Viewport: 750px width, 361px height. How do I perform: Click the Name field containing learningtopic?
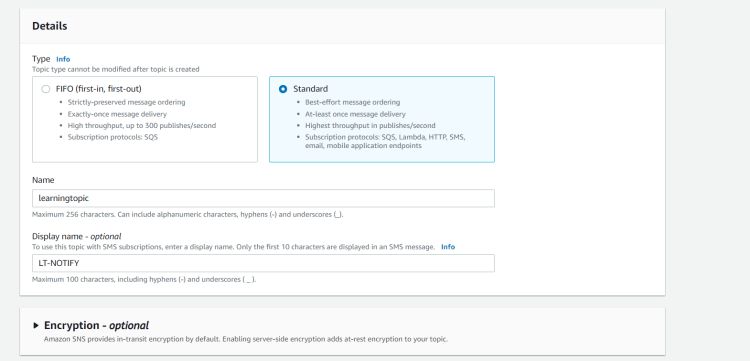coord(263,198)
